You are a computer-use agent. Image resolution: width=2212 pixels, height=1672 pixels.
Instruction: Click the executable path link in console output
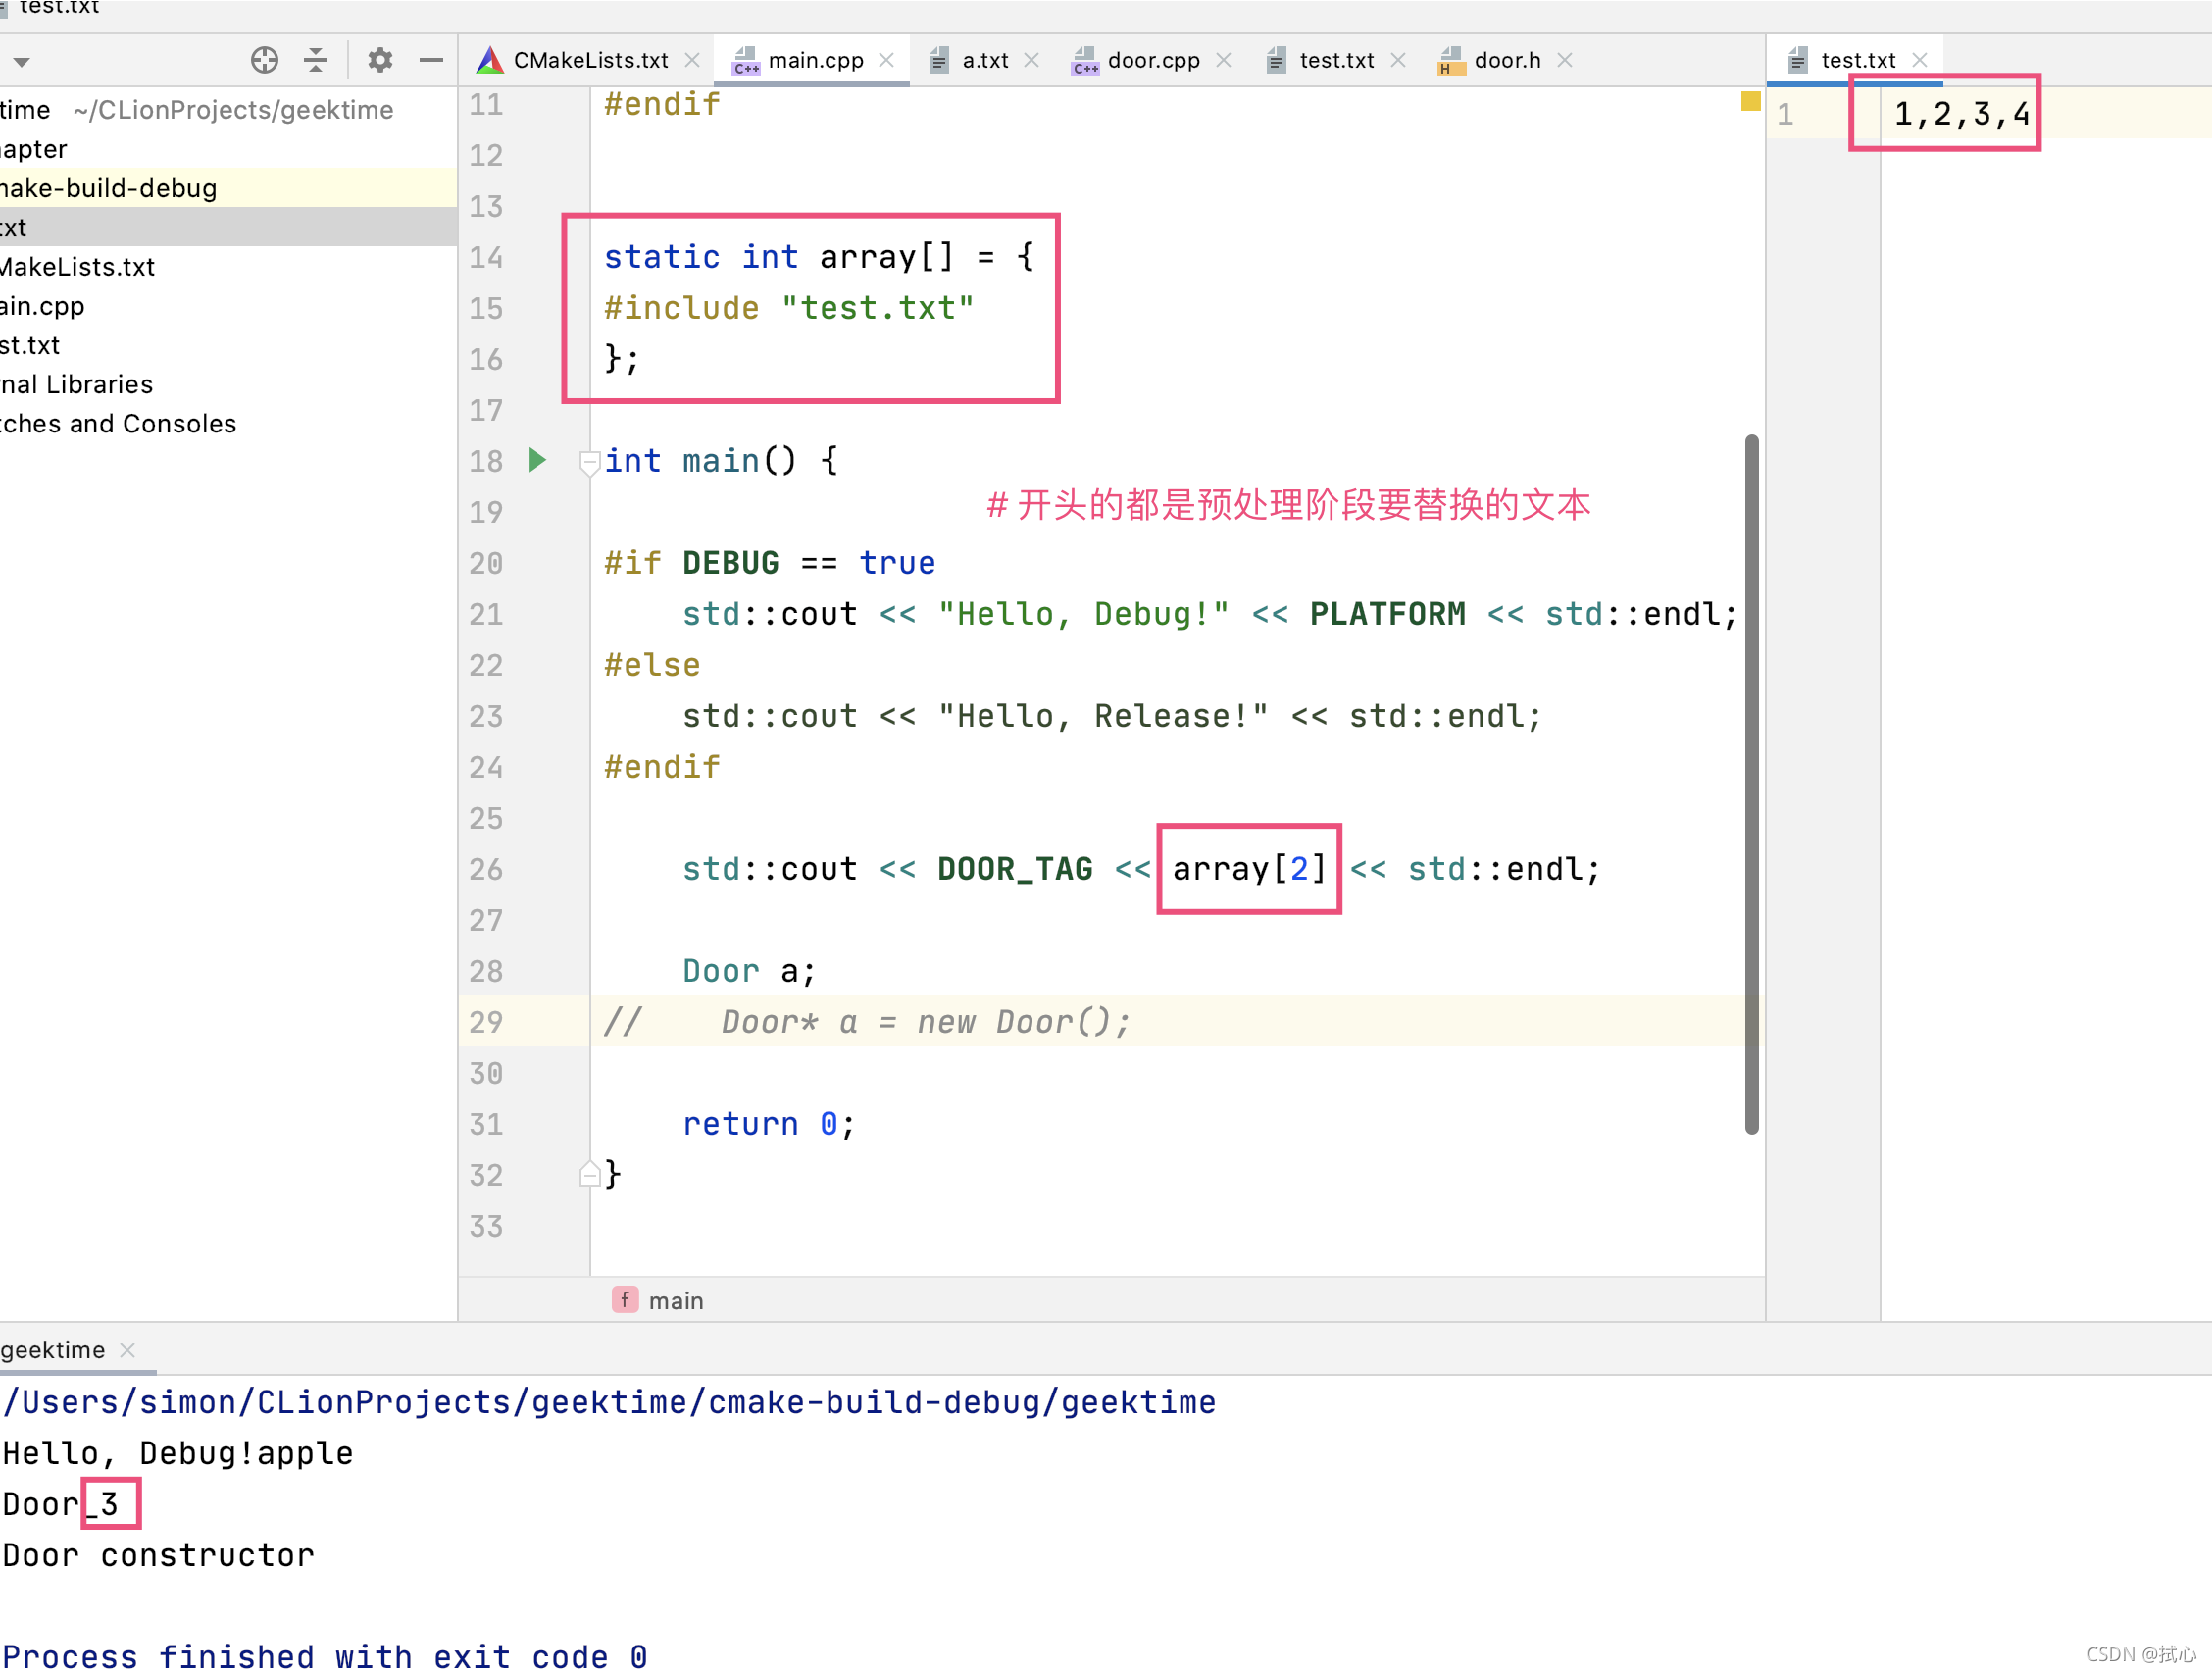point(609,1402)
